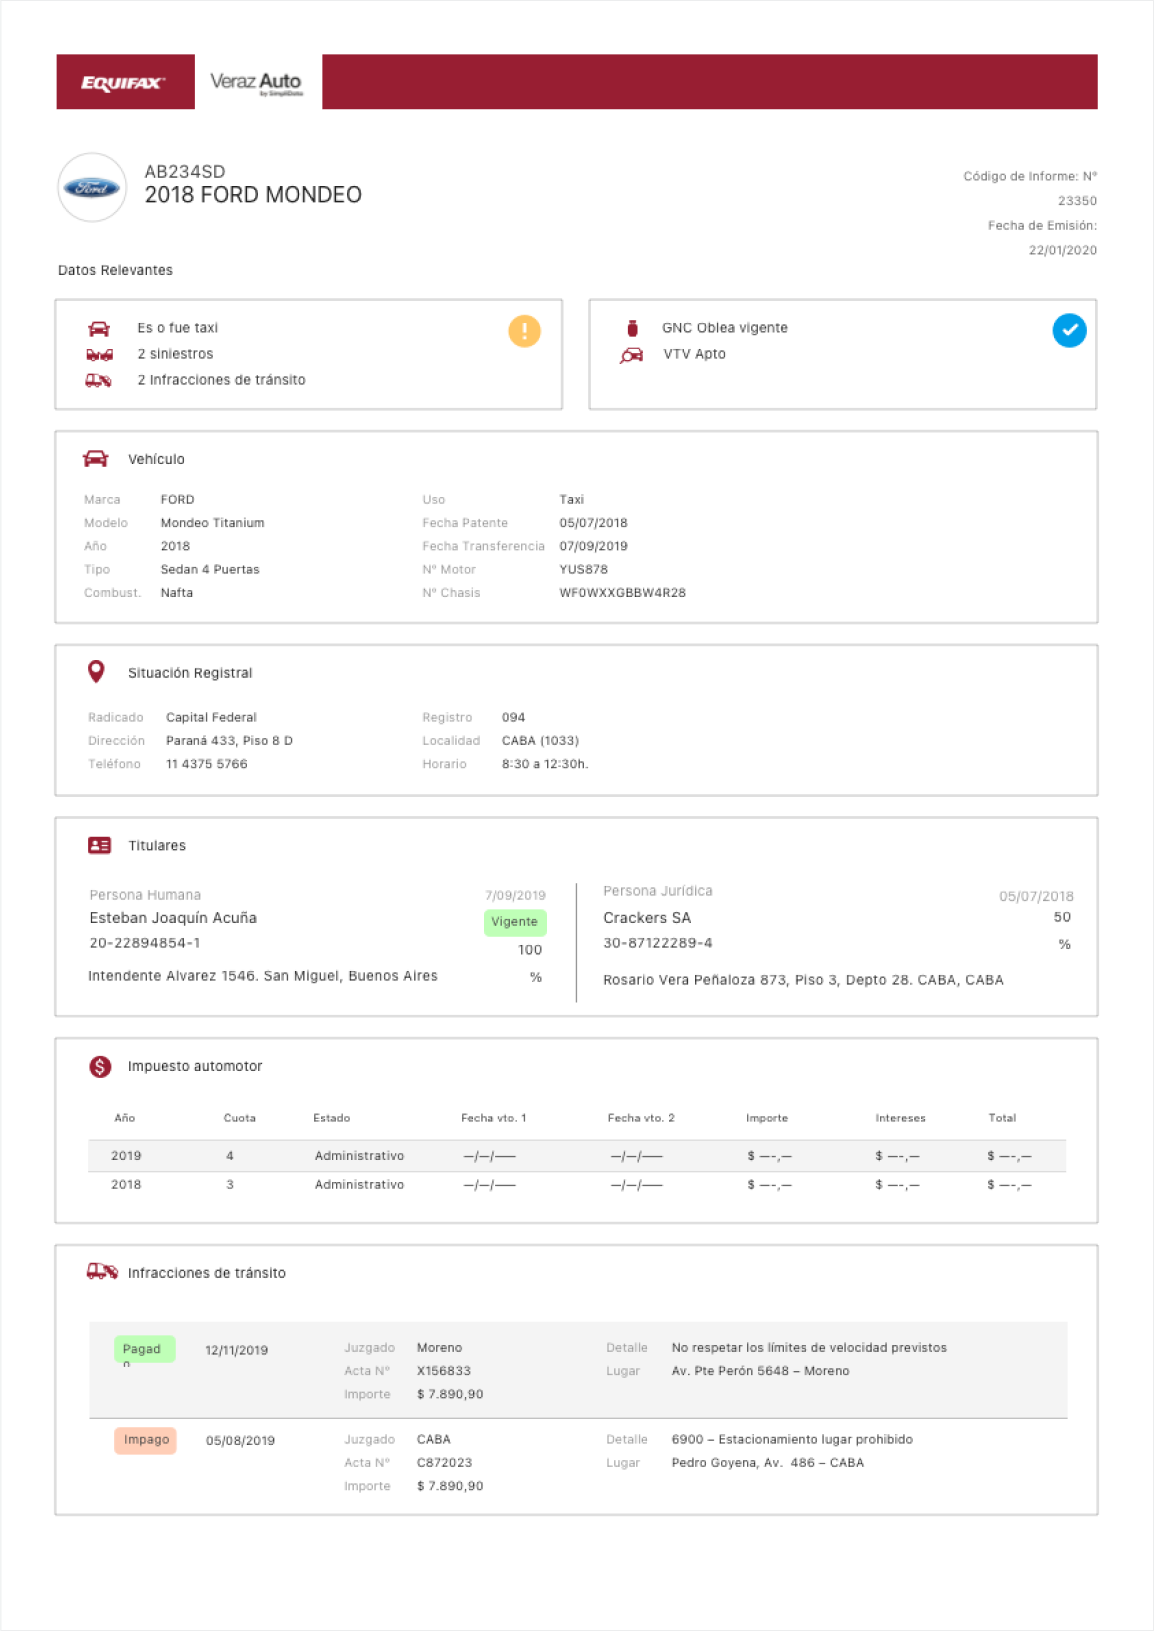Click the 'Fecha vto. 1' column header
Image resolution: width=1154 pixels, height=1631 pixels.
tap(493, 1118)
